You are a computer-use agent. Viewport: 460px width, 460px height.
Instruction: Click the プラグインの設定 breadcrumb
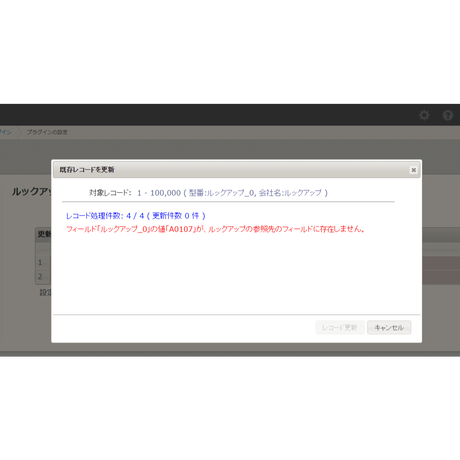coord(47,132)
